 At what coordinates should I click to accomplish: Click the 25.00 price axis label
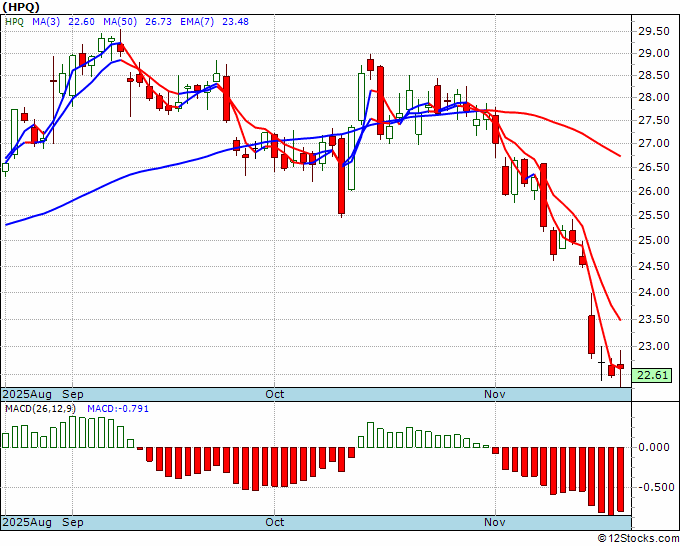654,240
